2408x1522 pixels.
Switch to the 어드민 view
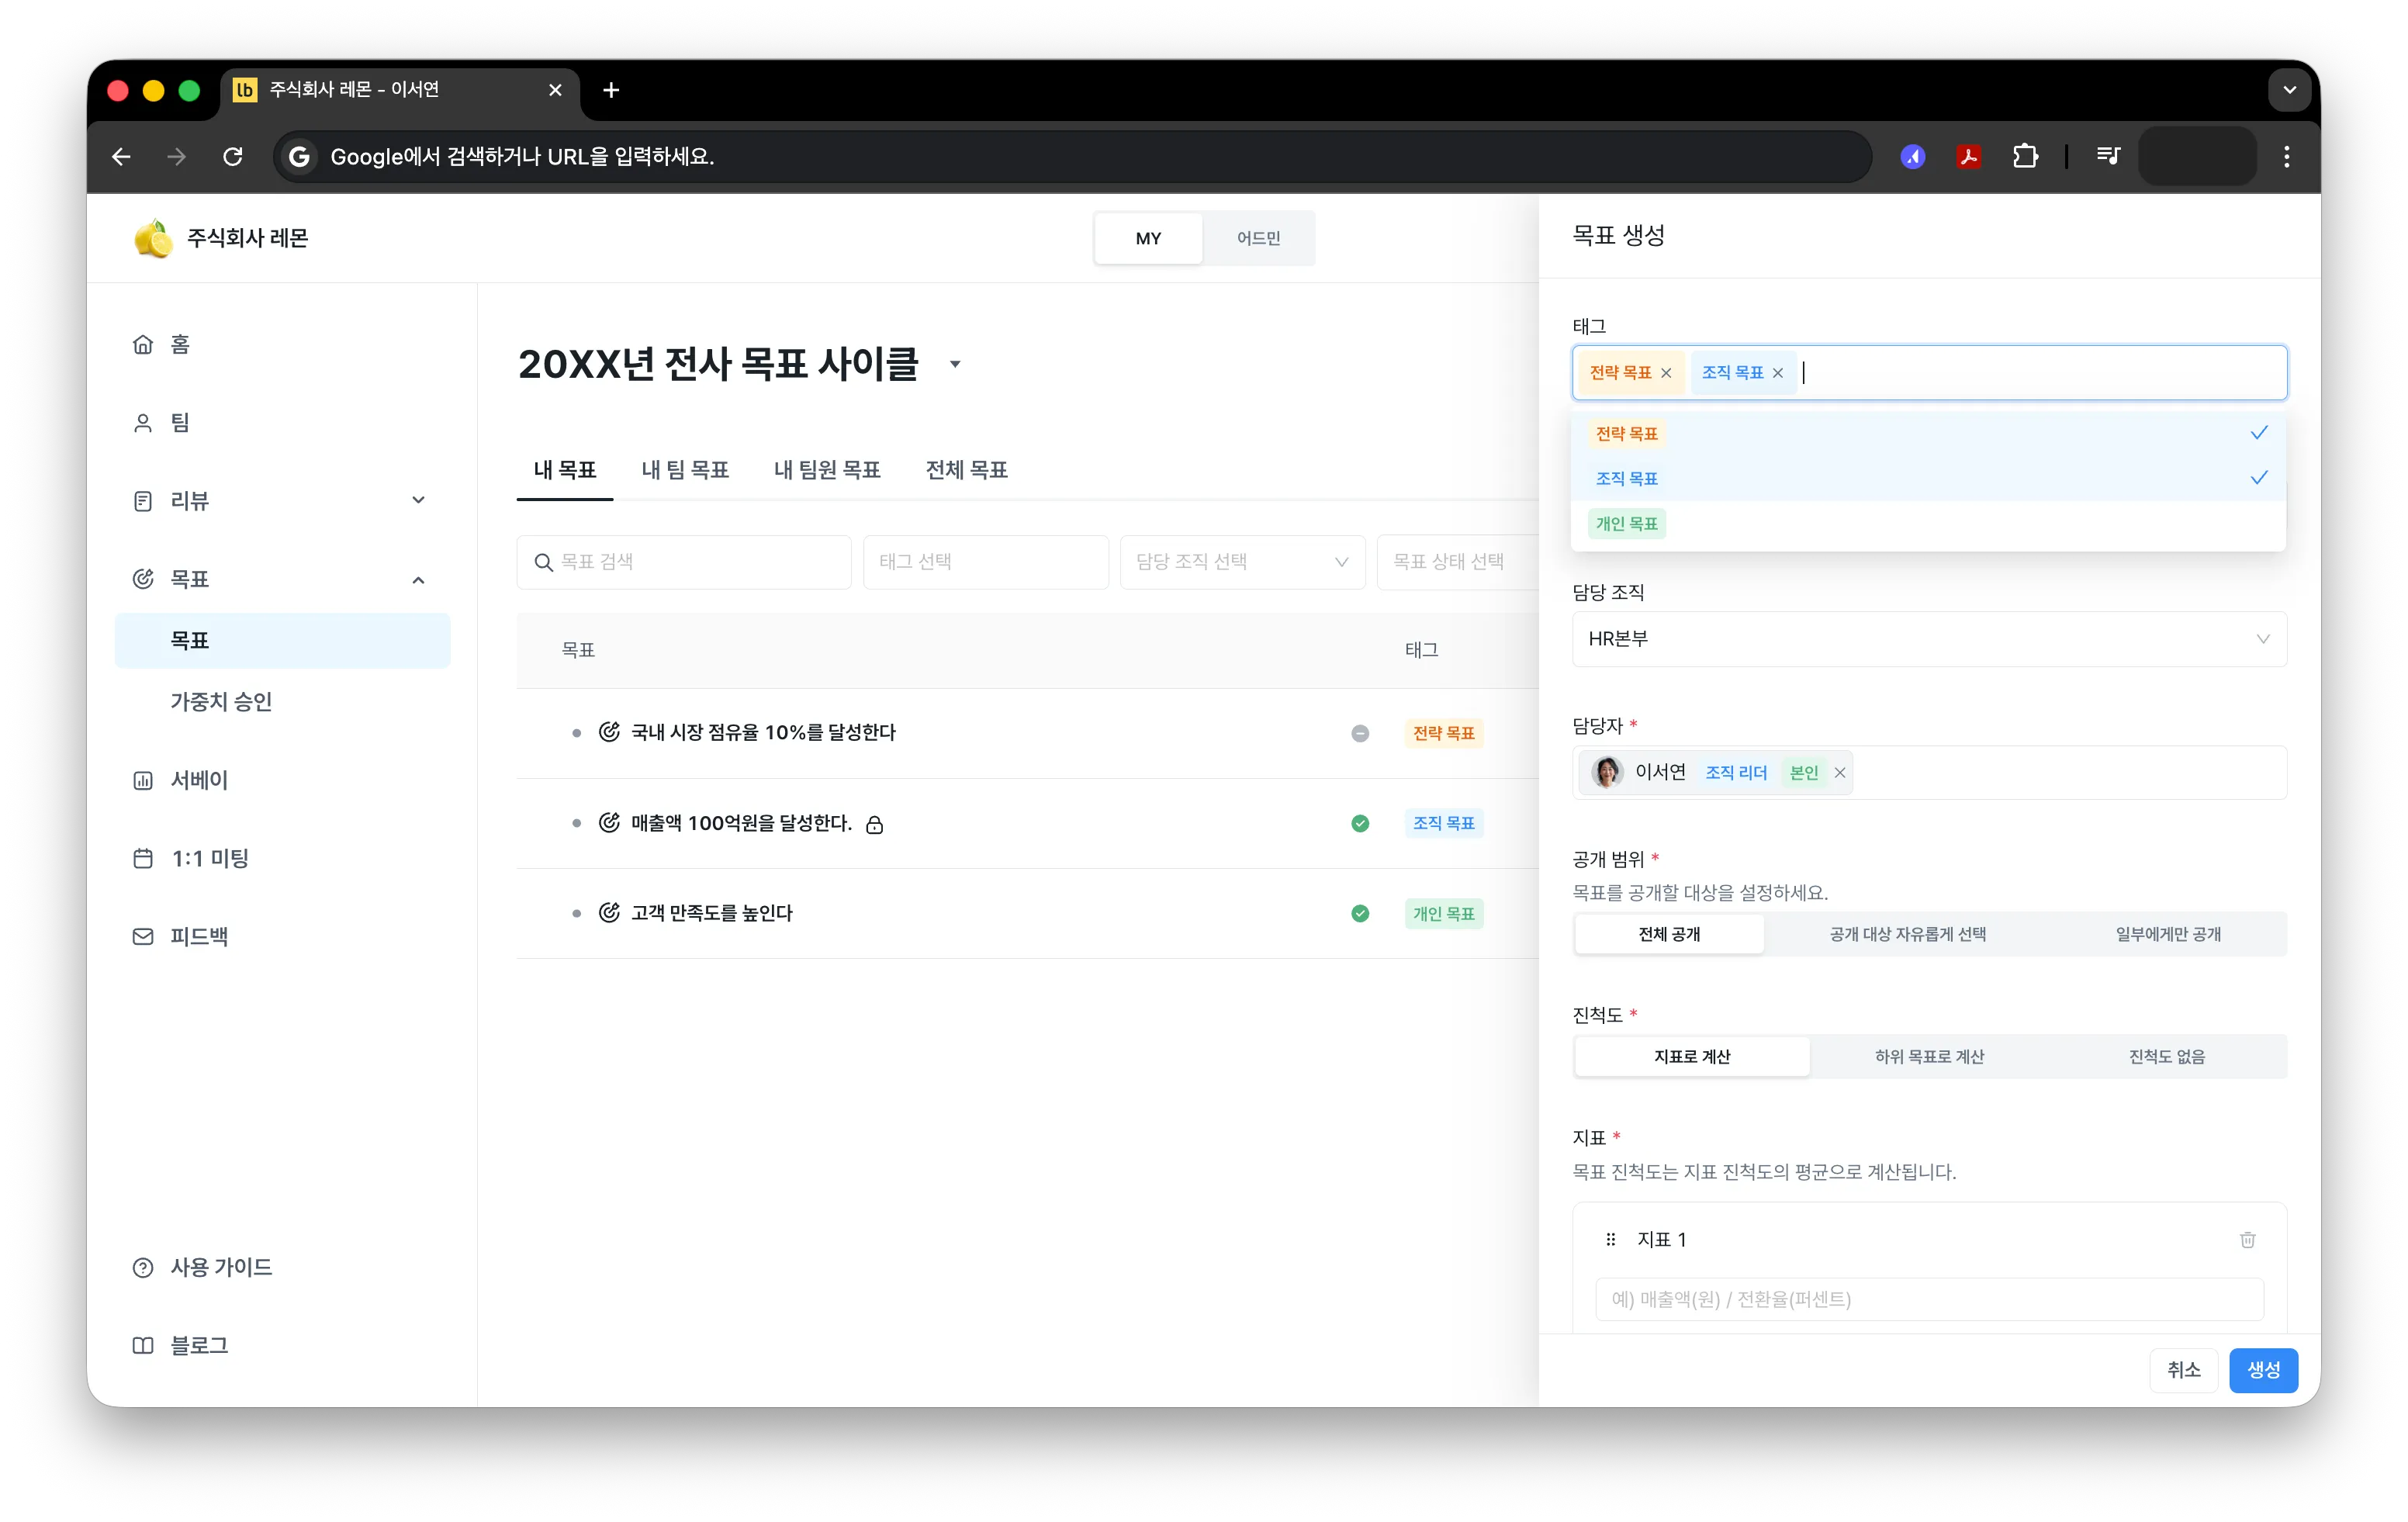[1258, 238]
